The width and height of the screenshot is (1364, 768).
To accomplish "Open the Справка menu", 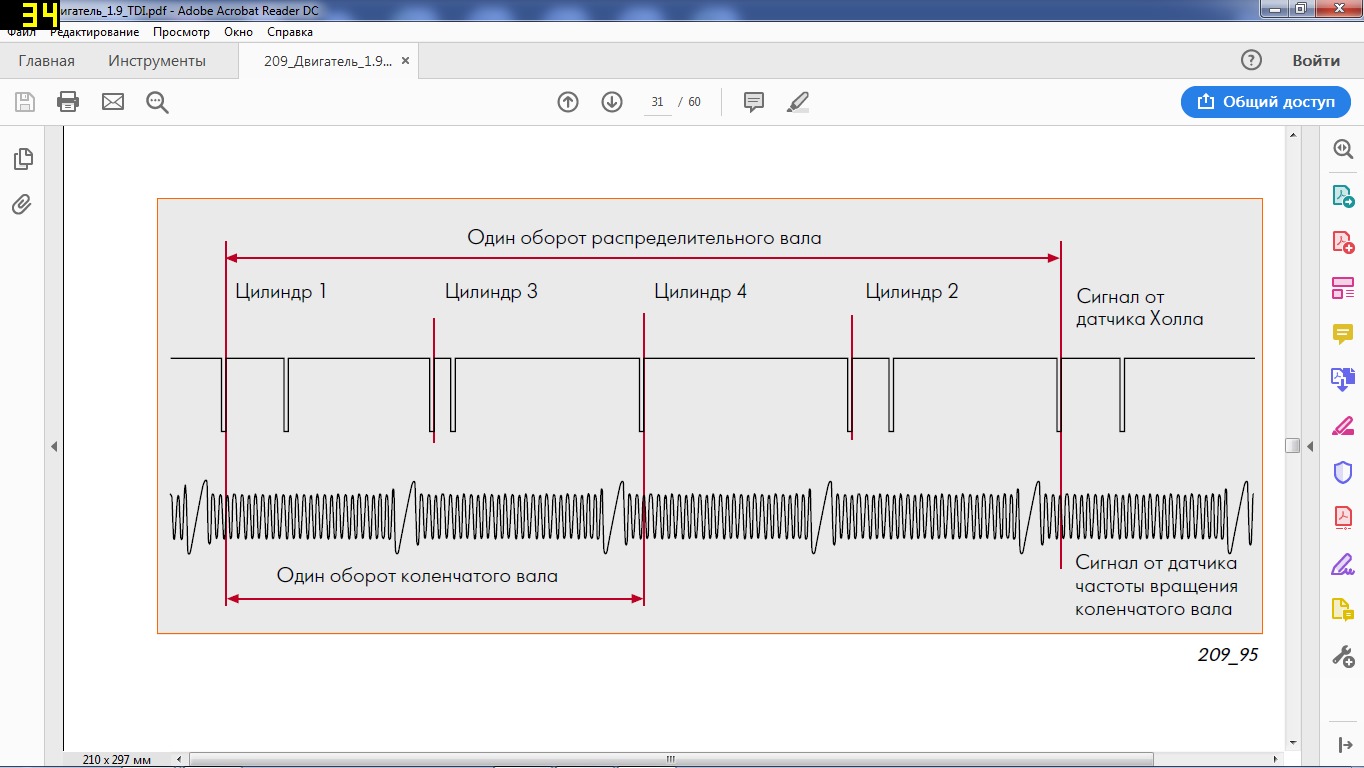I will 290,32.
